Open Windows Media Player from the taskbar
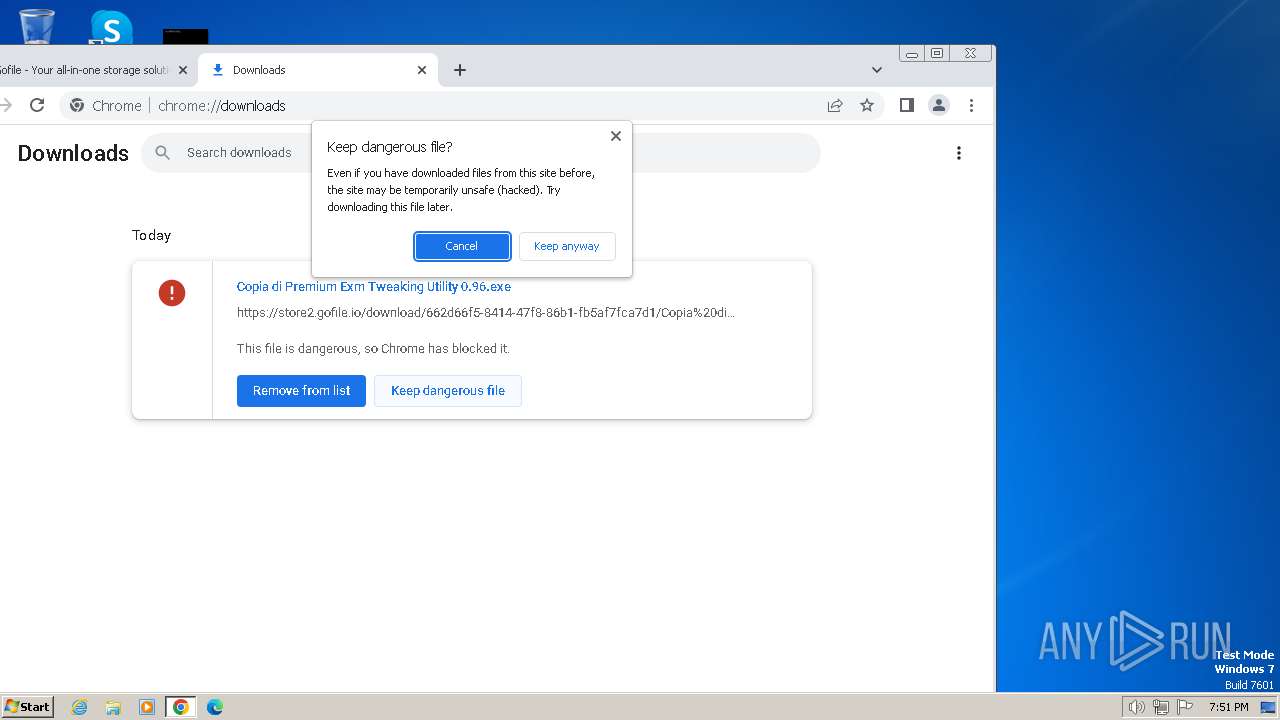The width and height of the screenshot is (1280, 720). [147, 707]
